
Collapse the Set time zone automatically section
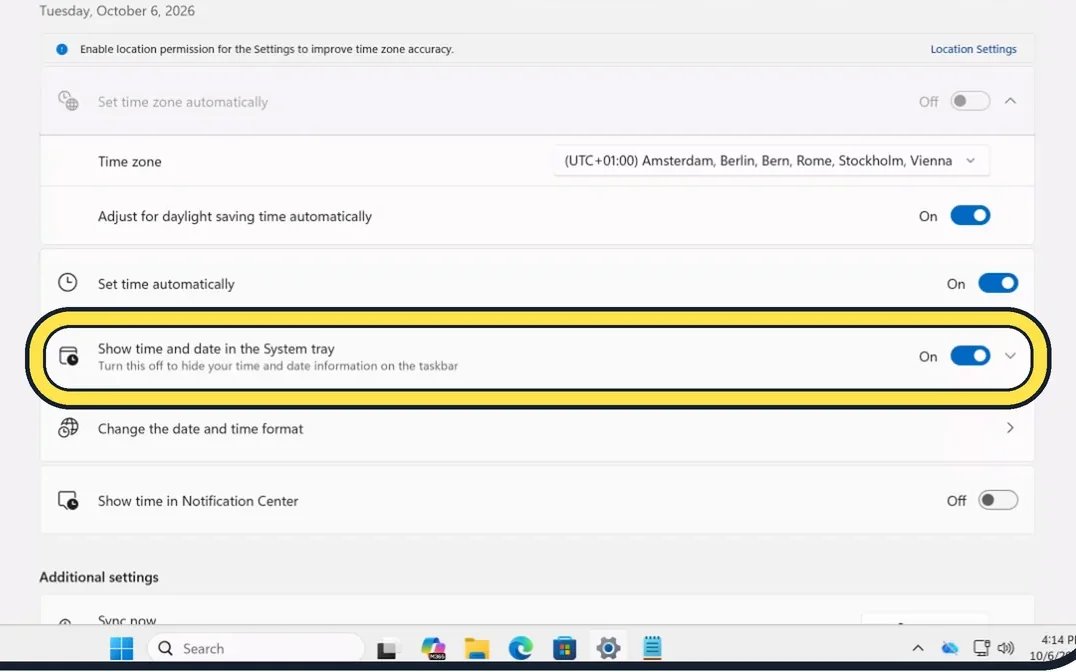pyautogui.click(x=1010, y=102)
